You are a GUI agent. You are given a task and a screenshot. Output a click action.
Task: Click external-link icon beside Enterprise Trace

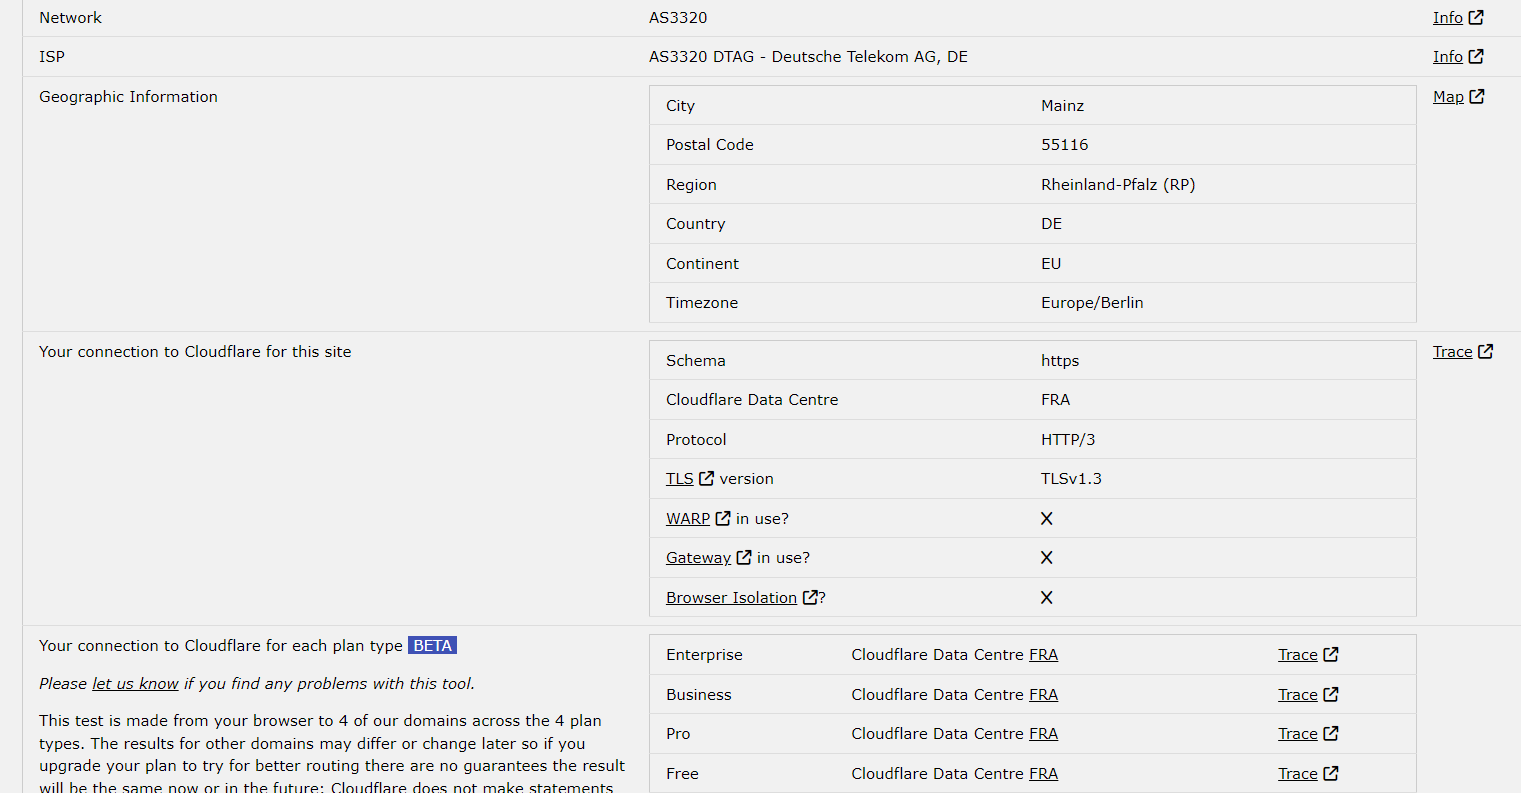(1331, 654)
